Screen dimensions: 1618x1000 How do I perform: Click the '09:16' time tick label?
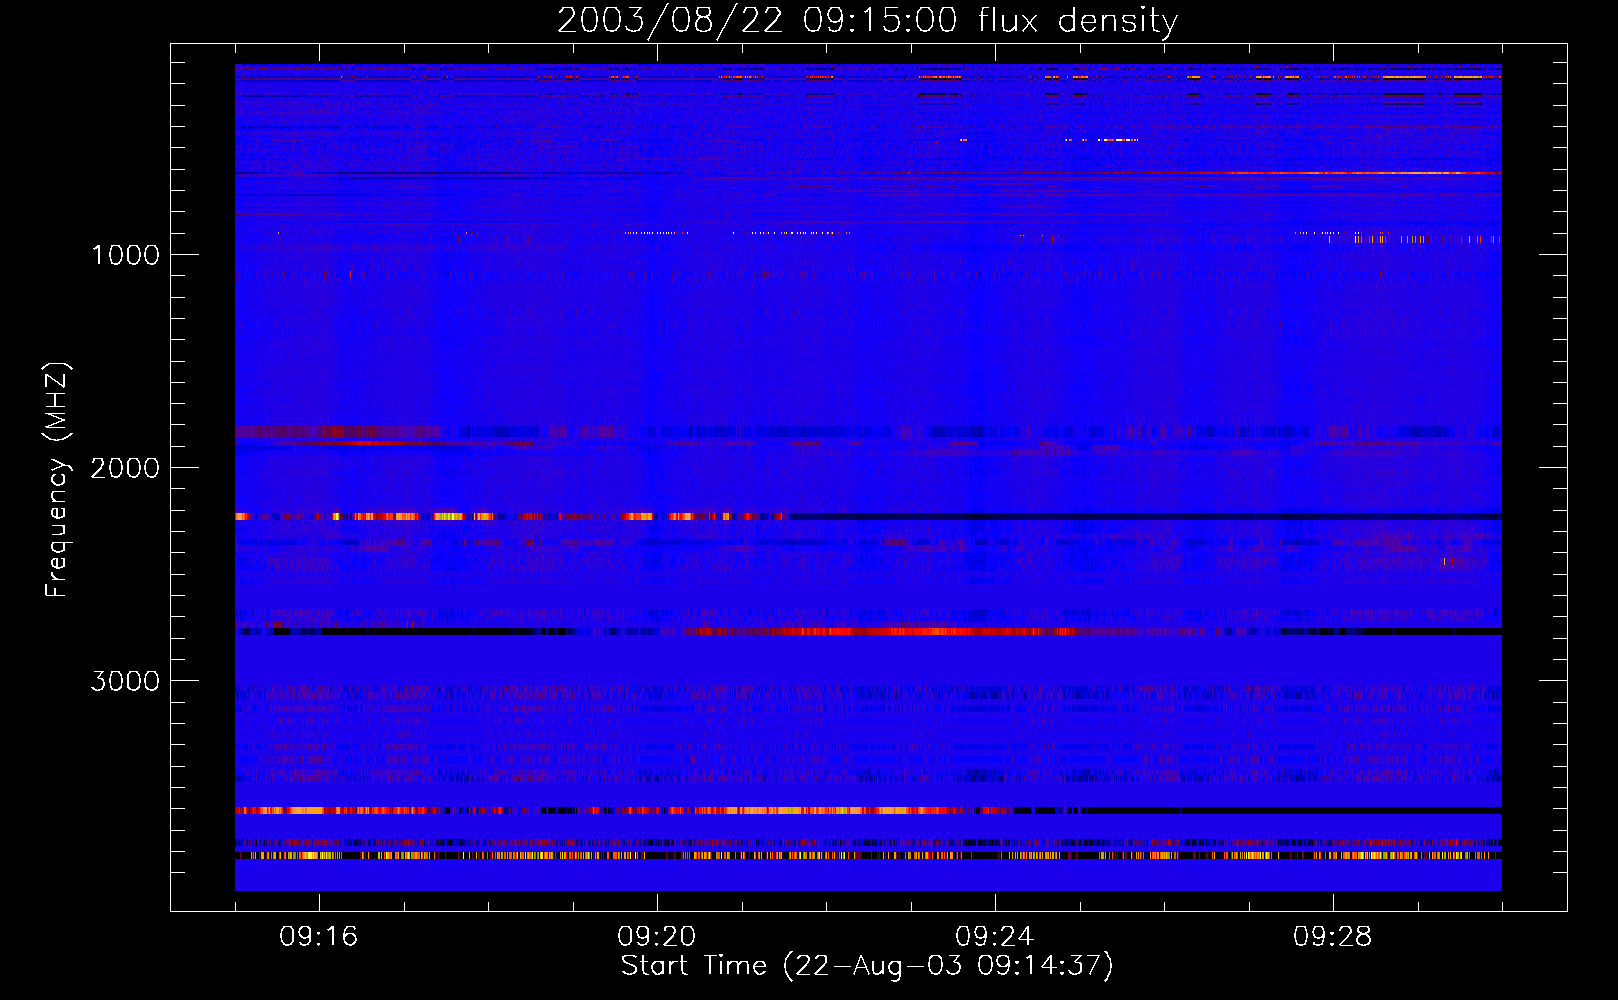[x=319, y=937]
